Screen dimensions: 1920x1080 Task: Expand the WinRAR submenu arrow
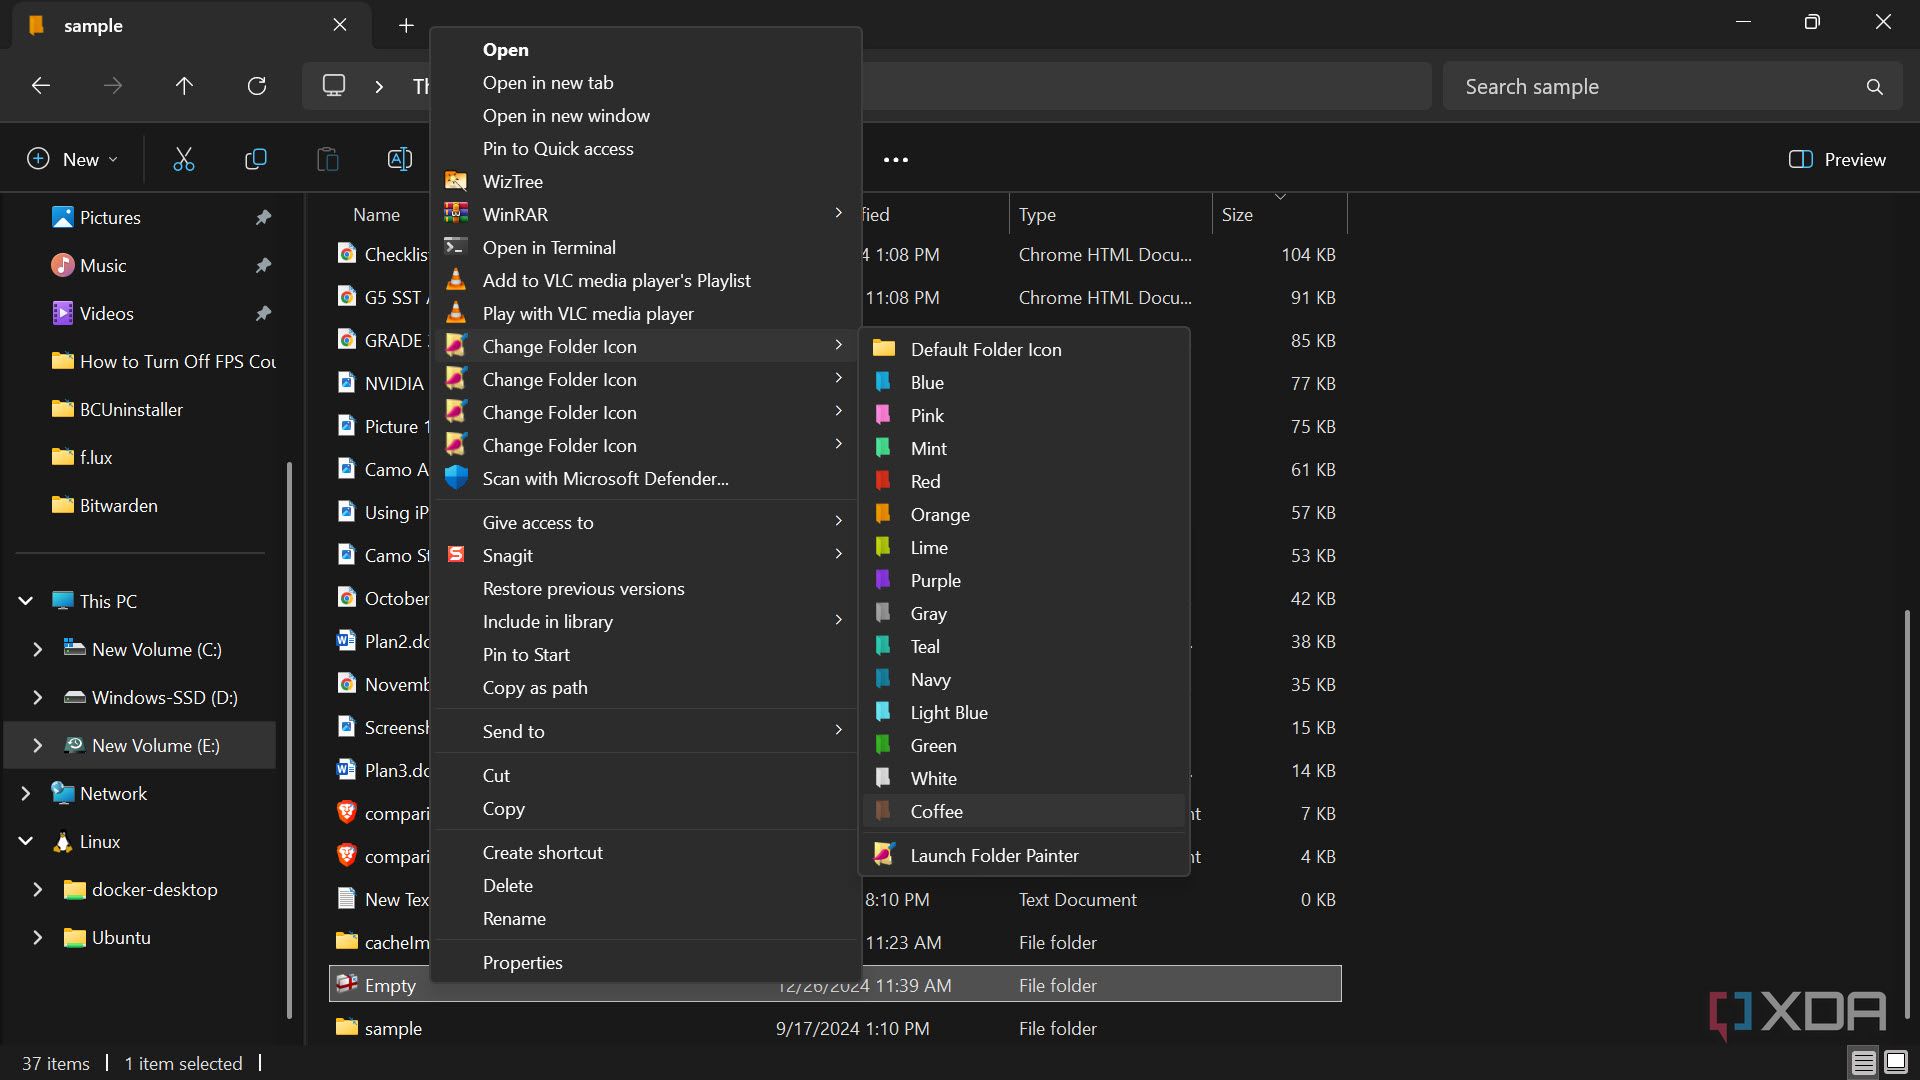pyautogui.click(x=838, y=213)
